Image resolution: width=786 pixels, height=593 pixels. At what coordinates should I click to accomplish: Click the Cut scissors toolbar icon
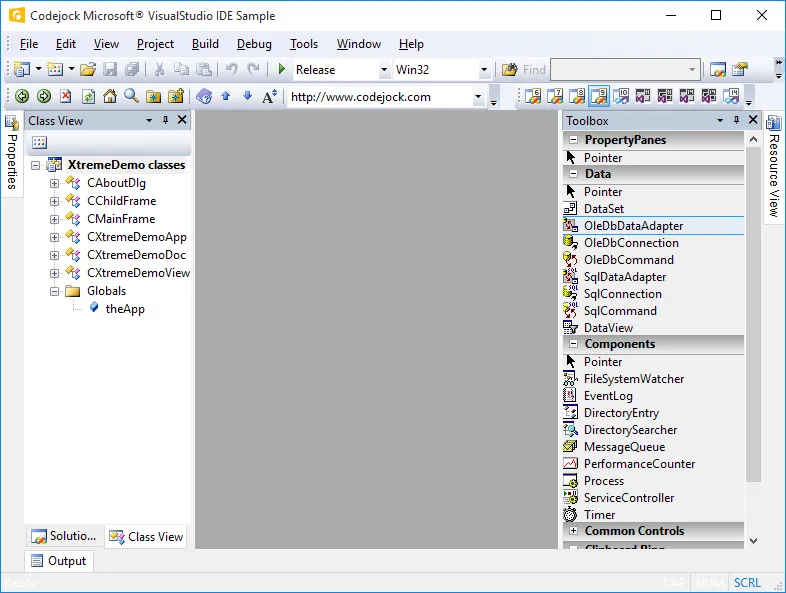159,69
